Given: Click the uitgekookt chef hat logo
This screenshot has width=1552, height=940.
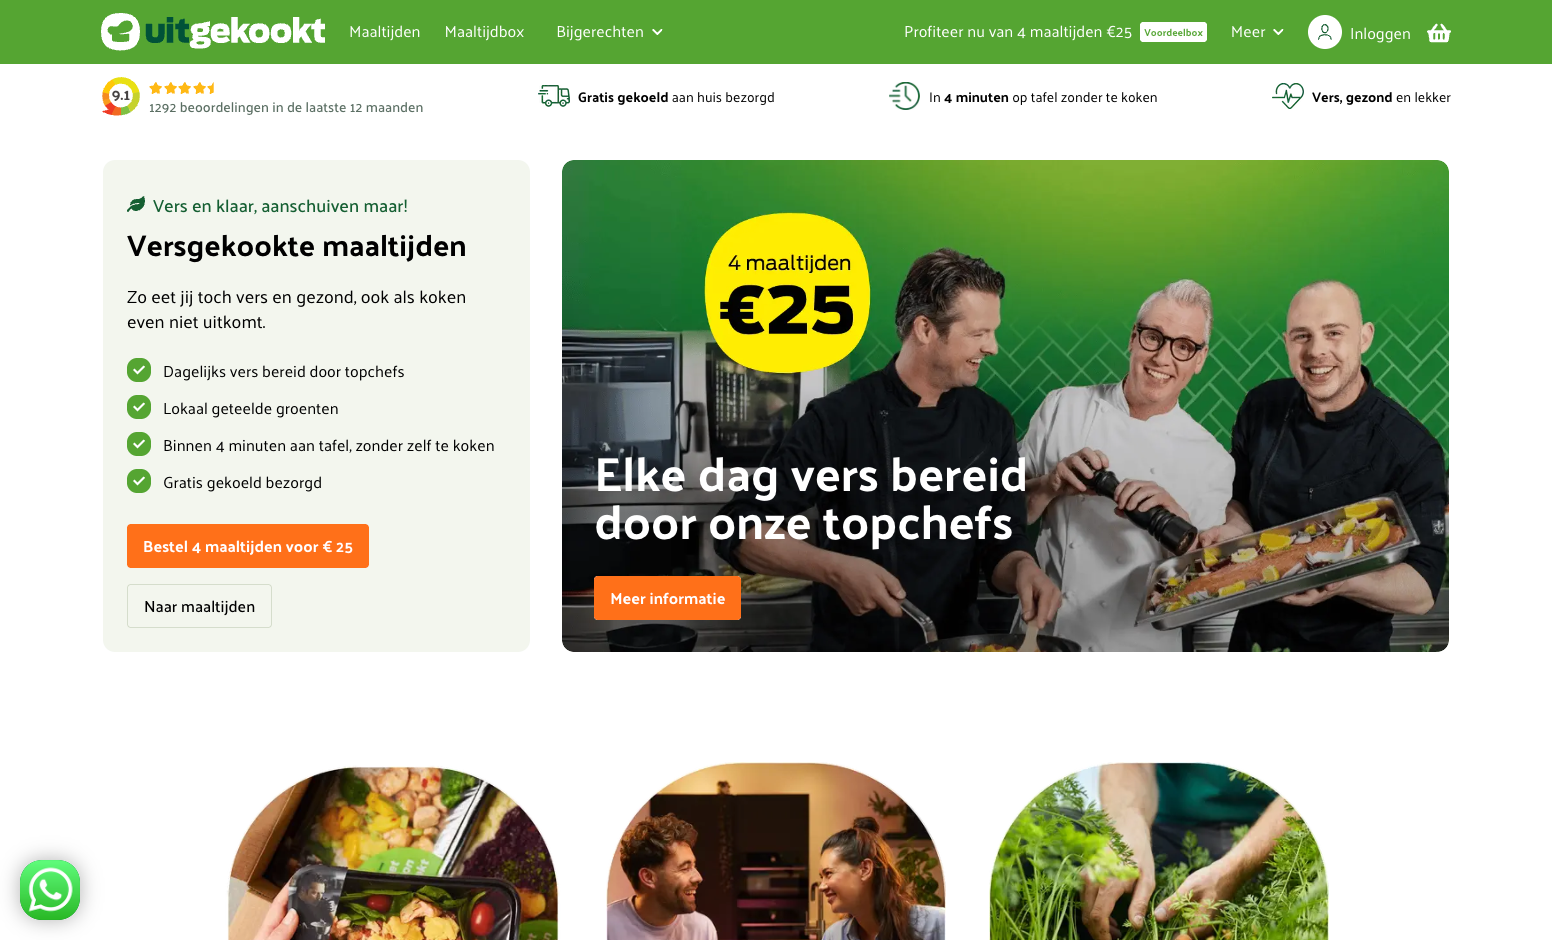Looking at the screenshot, I should tap(121, 31).
